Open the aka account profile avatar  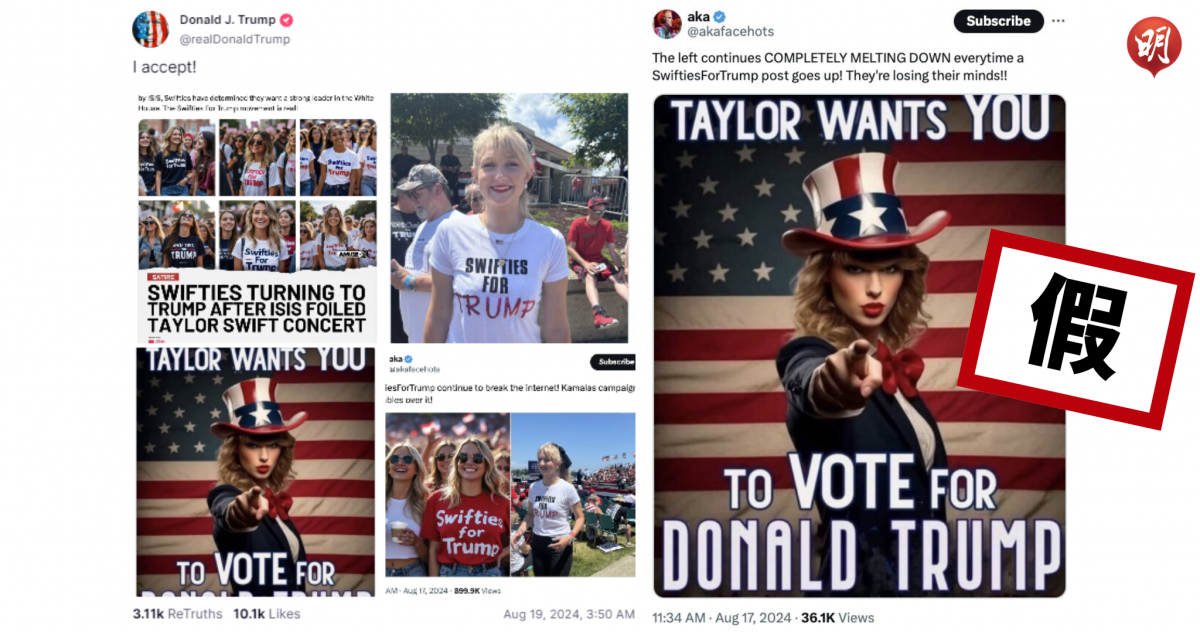coord(667,24)
